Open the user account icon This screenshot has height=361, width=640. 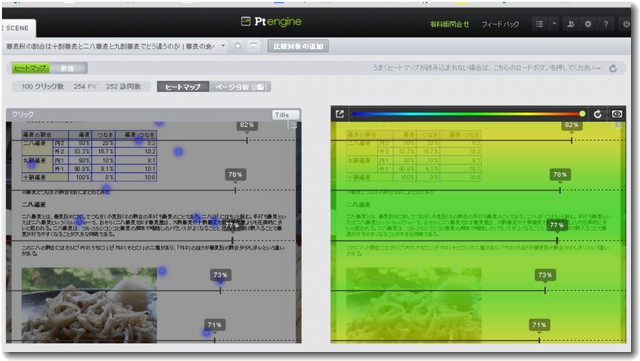click(x=571, y=24)
